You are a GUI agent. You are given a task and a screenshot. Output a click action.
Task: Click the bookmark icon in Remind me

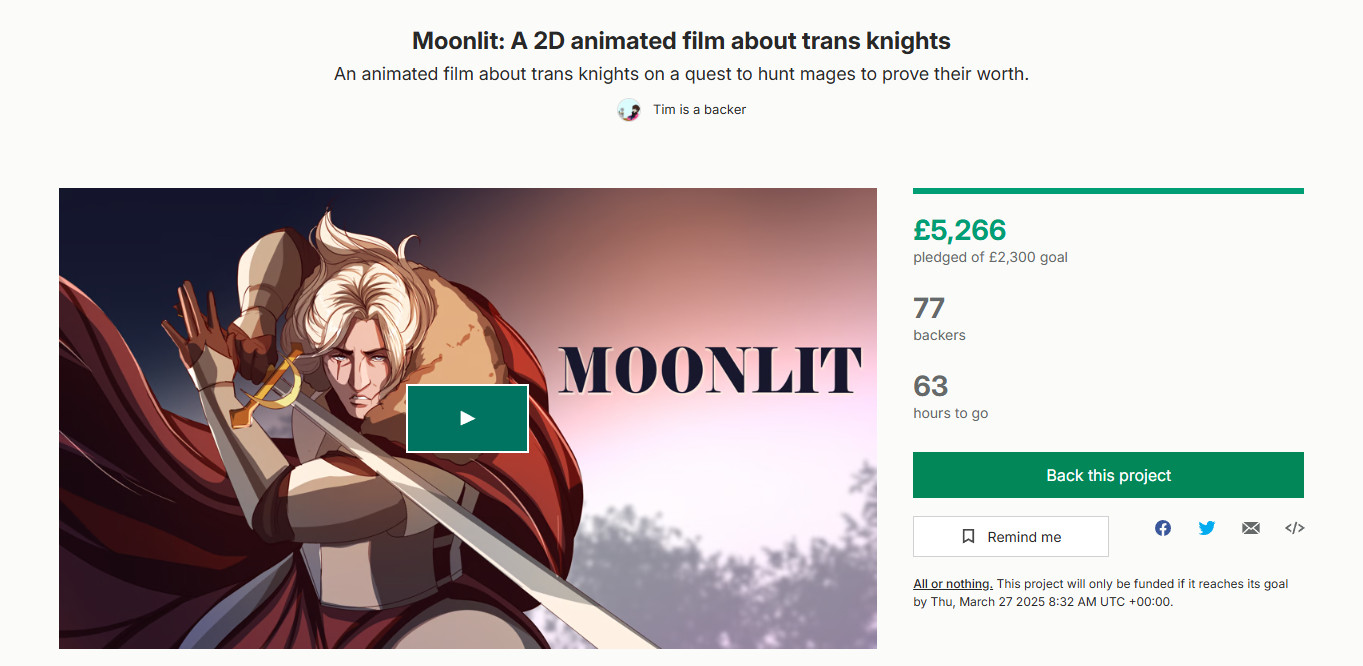point(968,537)
